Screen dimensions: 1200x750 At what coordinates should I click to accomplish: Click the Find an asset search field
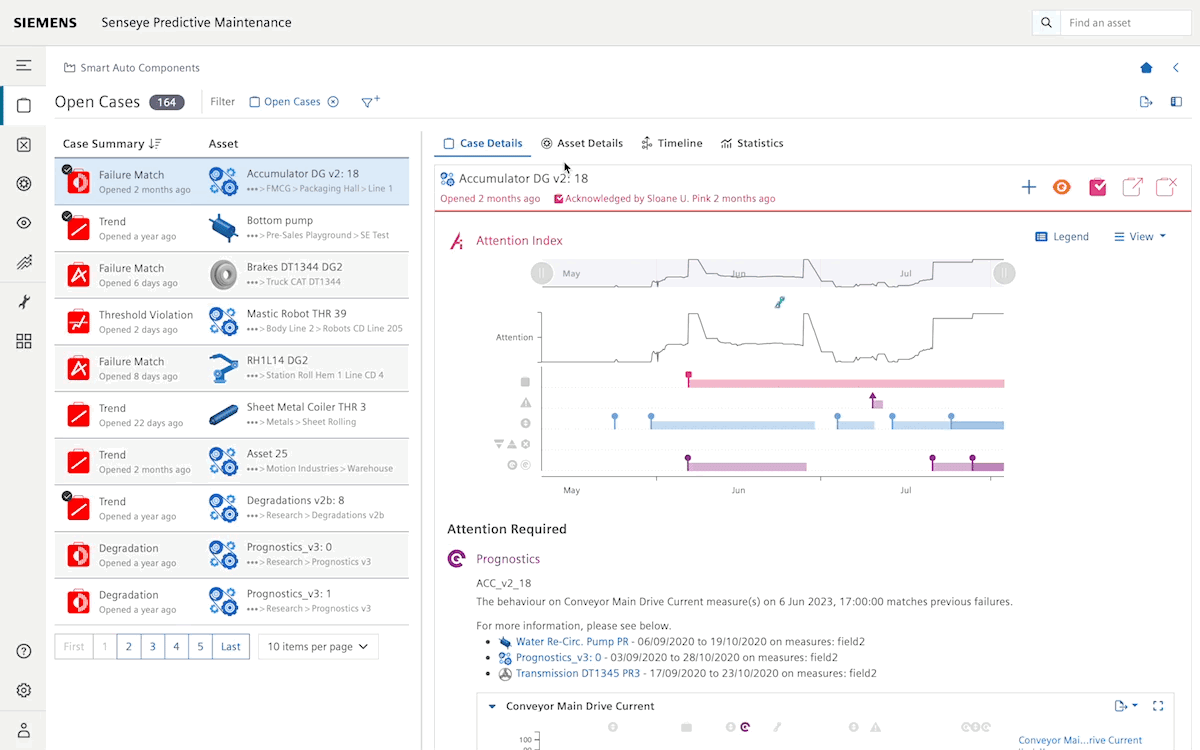(1126, 22)
